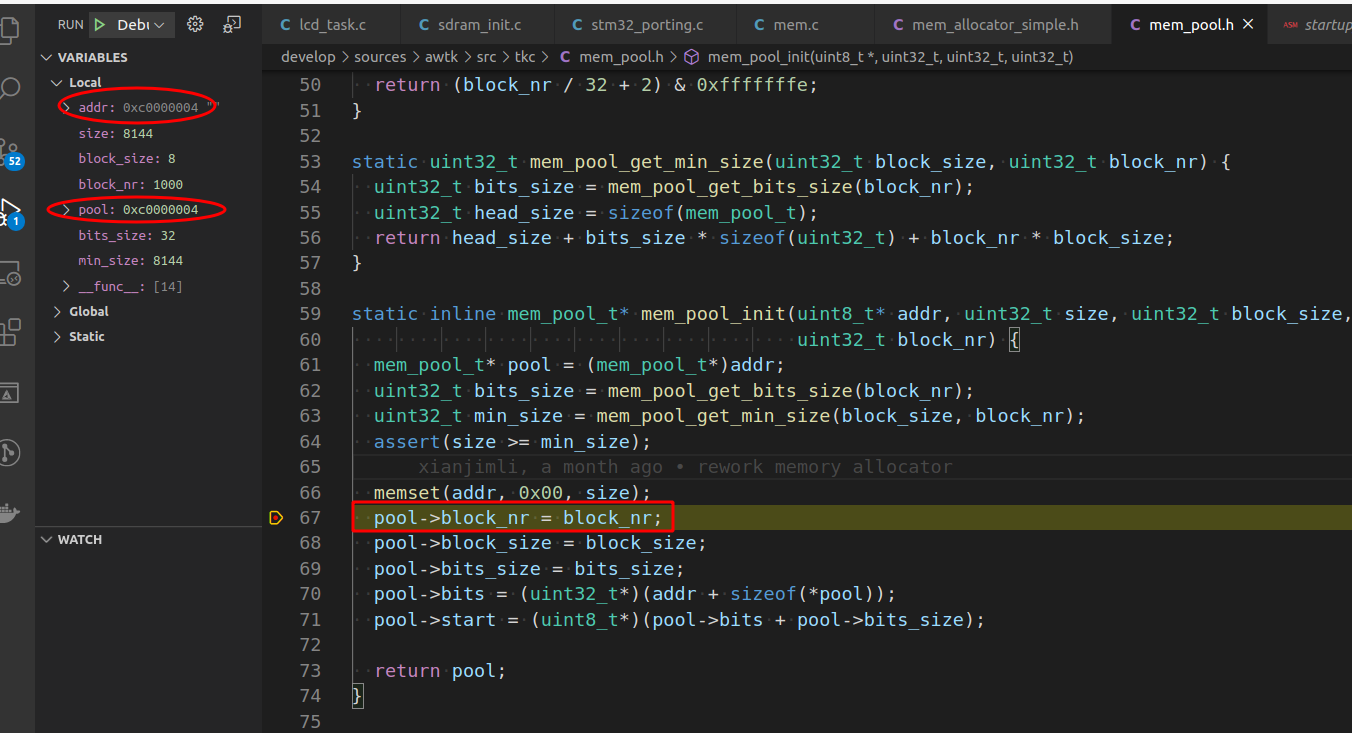Open the Docker view in the activity bar

coord(8,512)
